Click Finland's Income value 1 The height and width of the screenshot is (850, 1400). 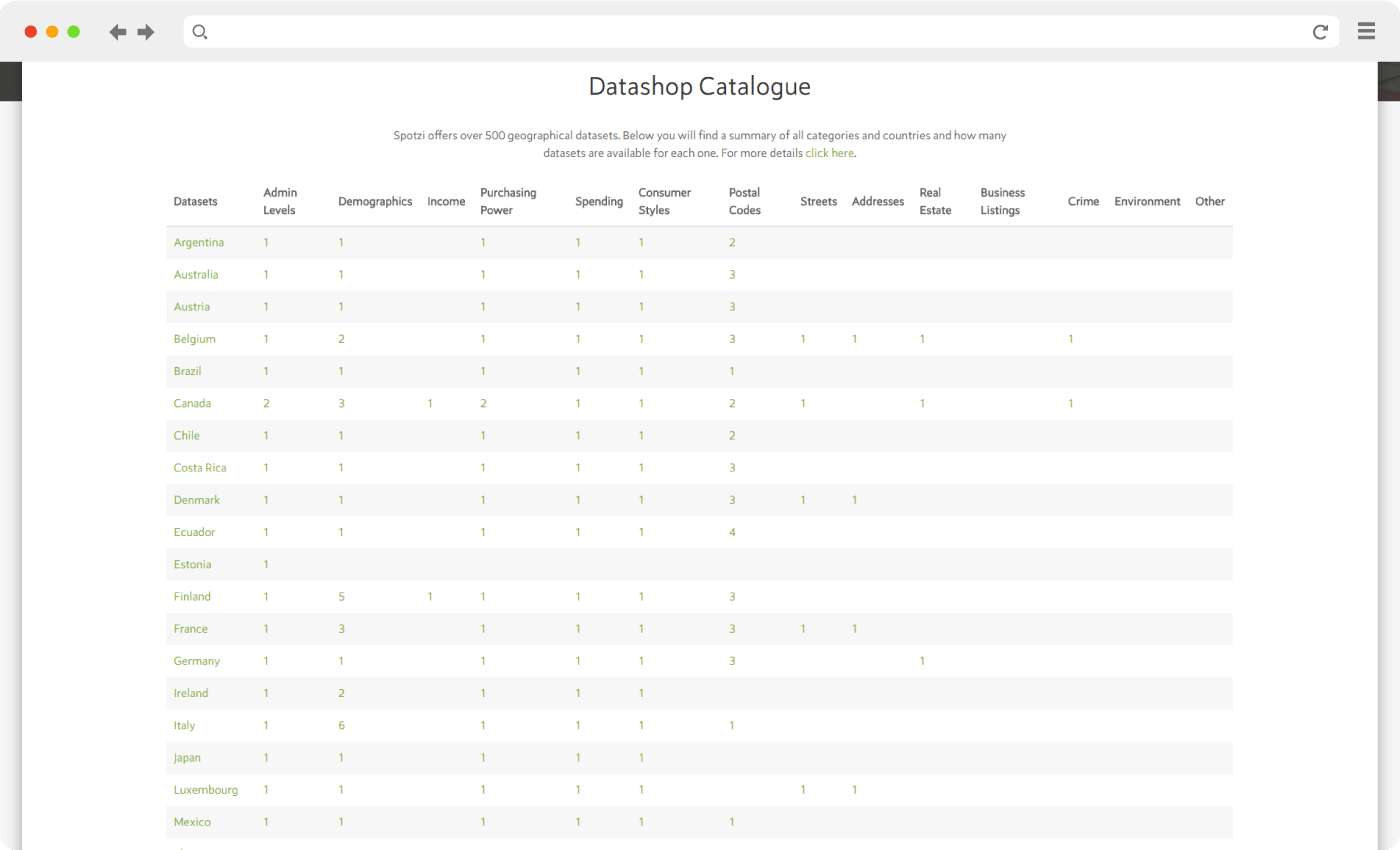[x=430, y=597]
